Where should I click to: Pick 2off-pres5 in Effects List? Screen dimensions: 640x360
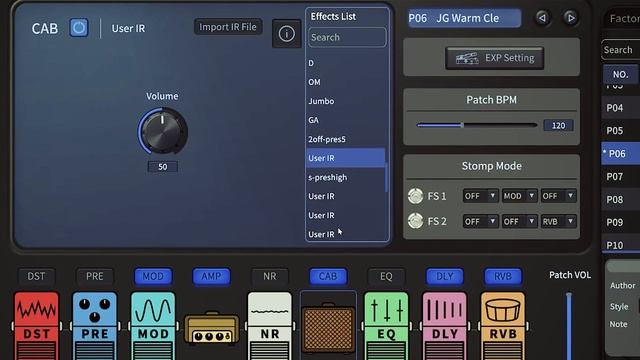[x=345, y=139]
